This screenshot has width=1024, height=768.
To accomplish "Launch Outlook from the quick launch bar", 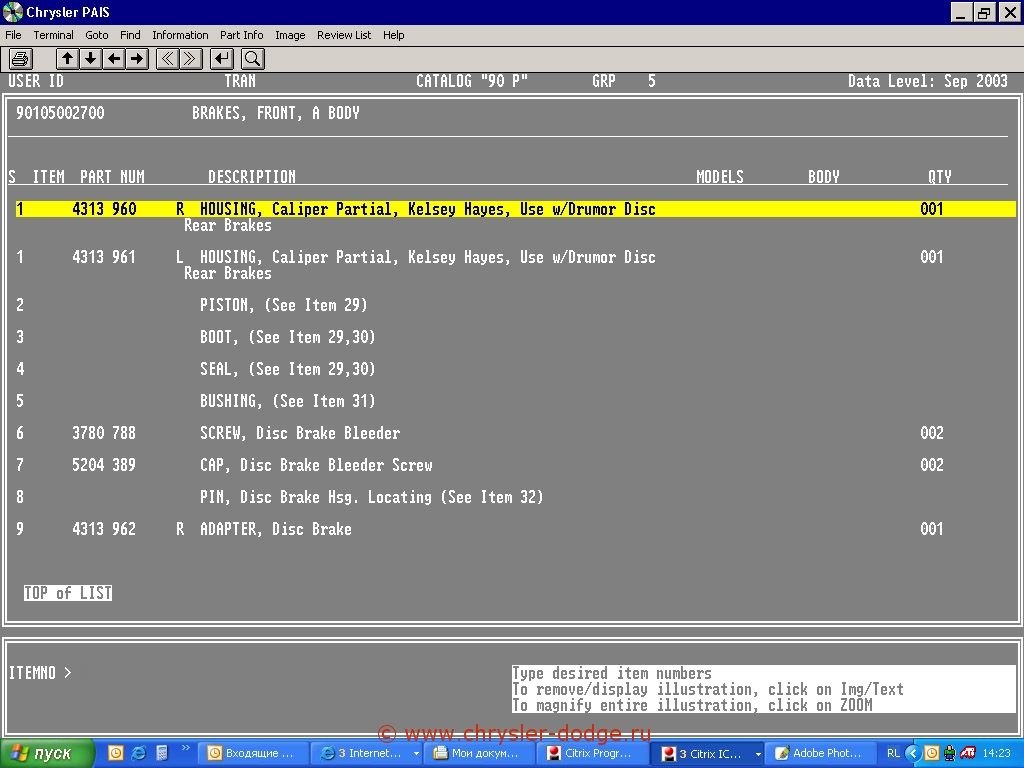I will pos(115,754).
